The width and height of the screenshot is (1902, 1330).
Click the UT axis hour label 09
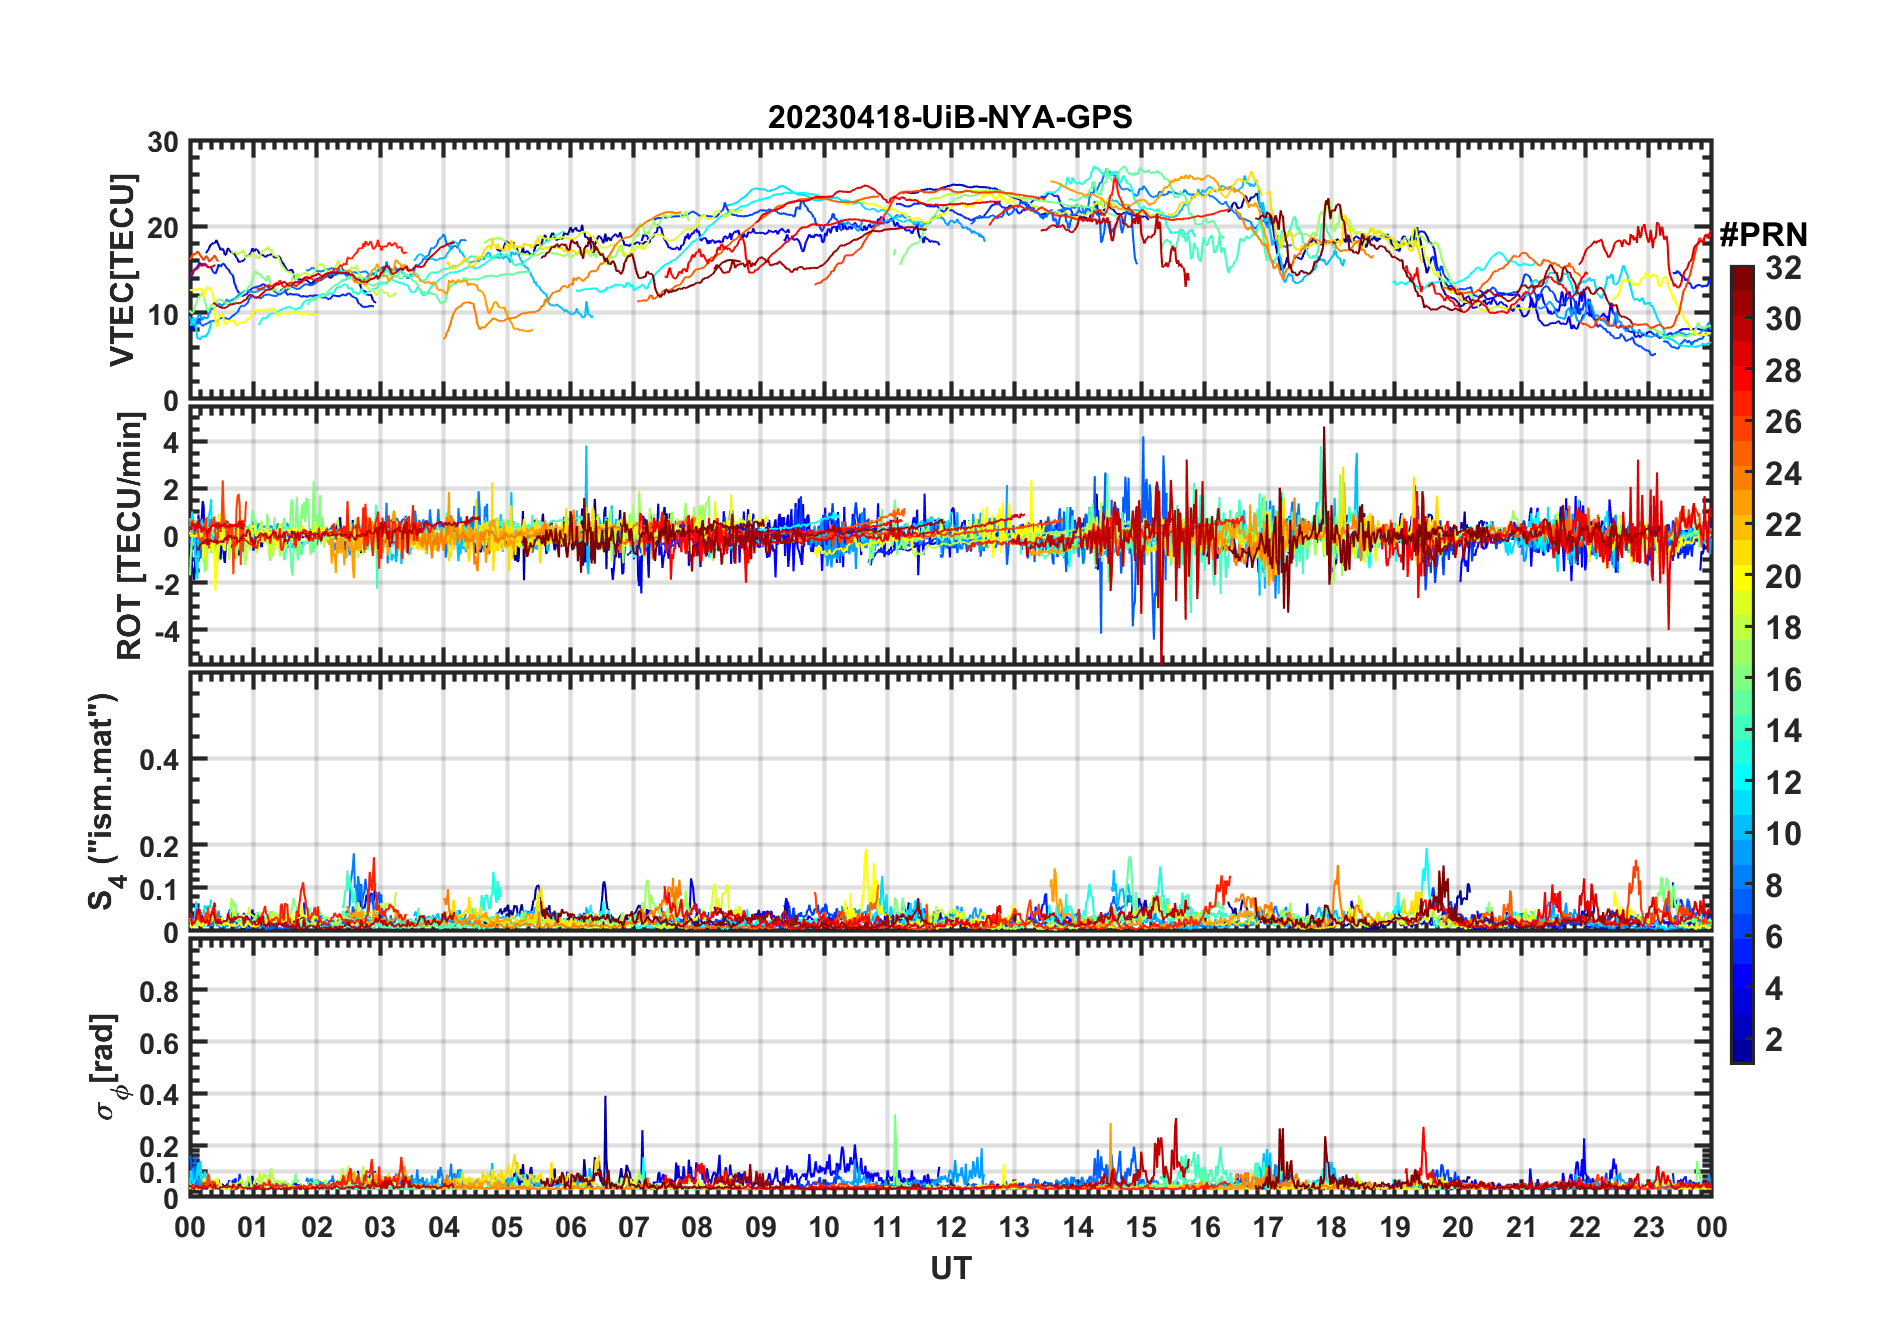pyautogui.click(x=761, y=1227)
